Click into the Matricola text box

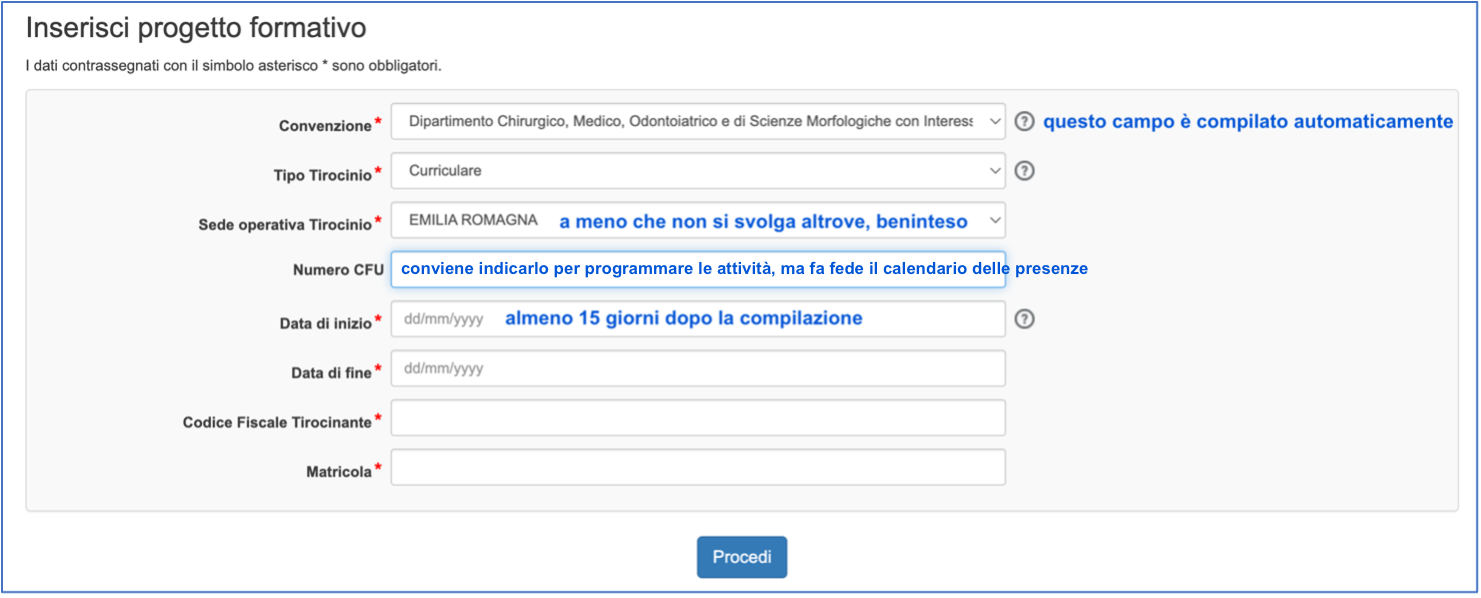(x=697, y=467)
